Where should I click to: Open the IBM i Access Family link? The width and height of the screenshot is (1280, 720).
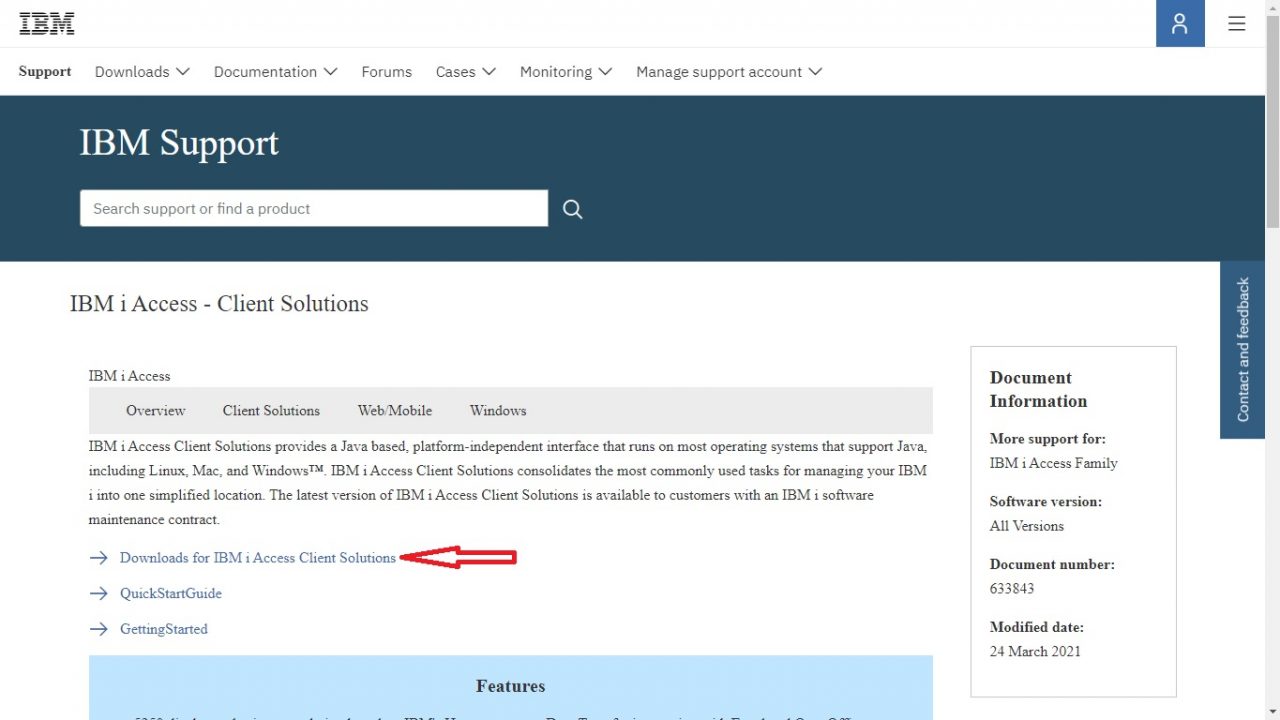[x=1053, y=463]
